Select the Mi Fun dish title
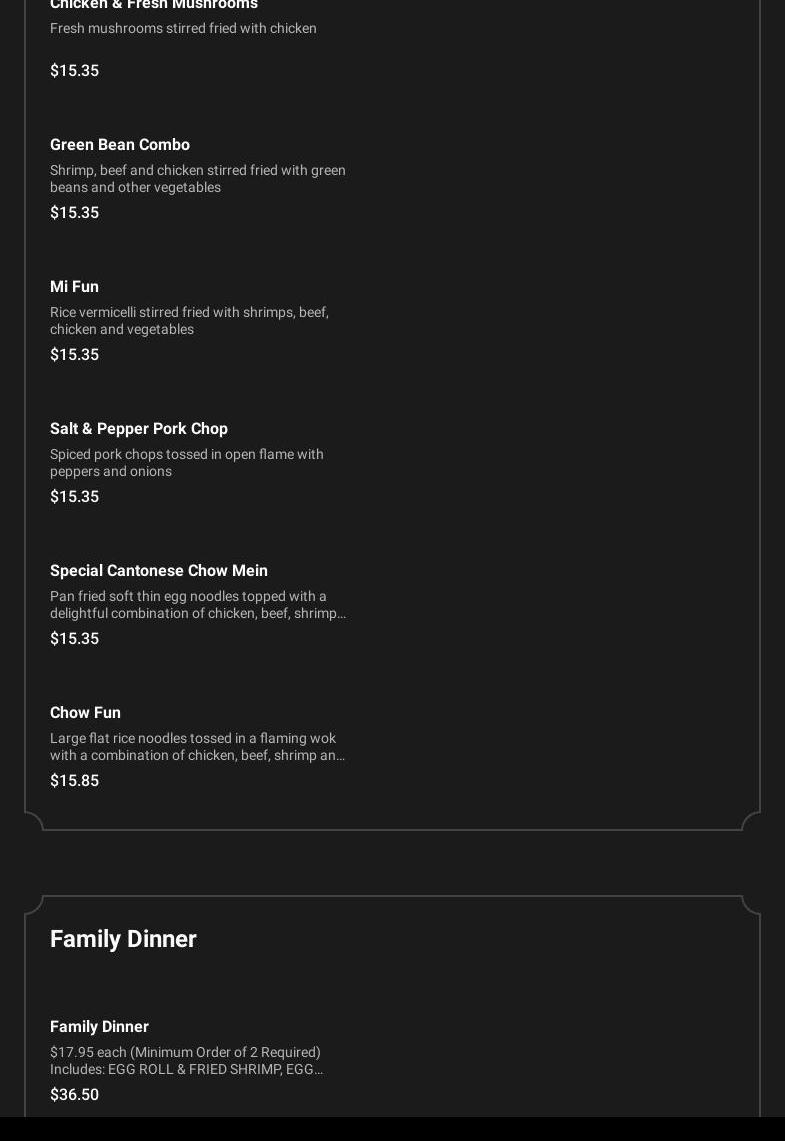Screen dimensions: 785x1141 tap(74, 286)
